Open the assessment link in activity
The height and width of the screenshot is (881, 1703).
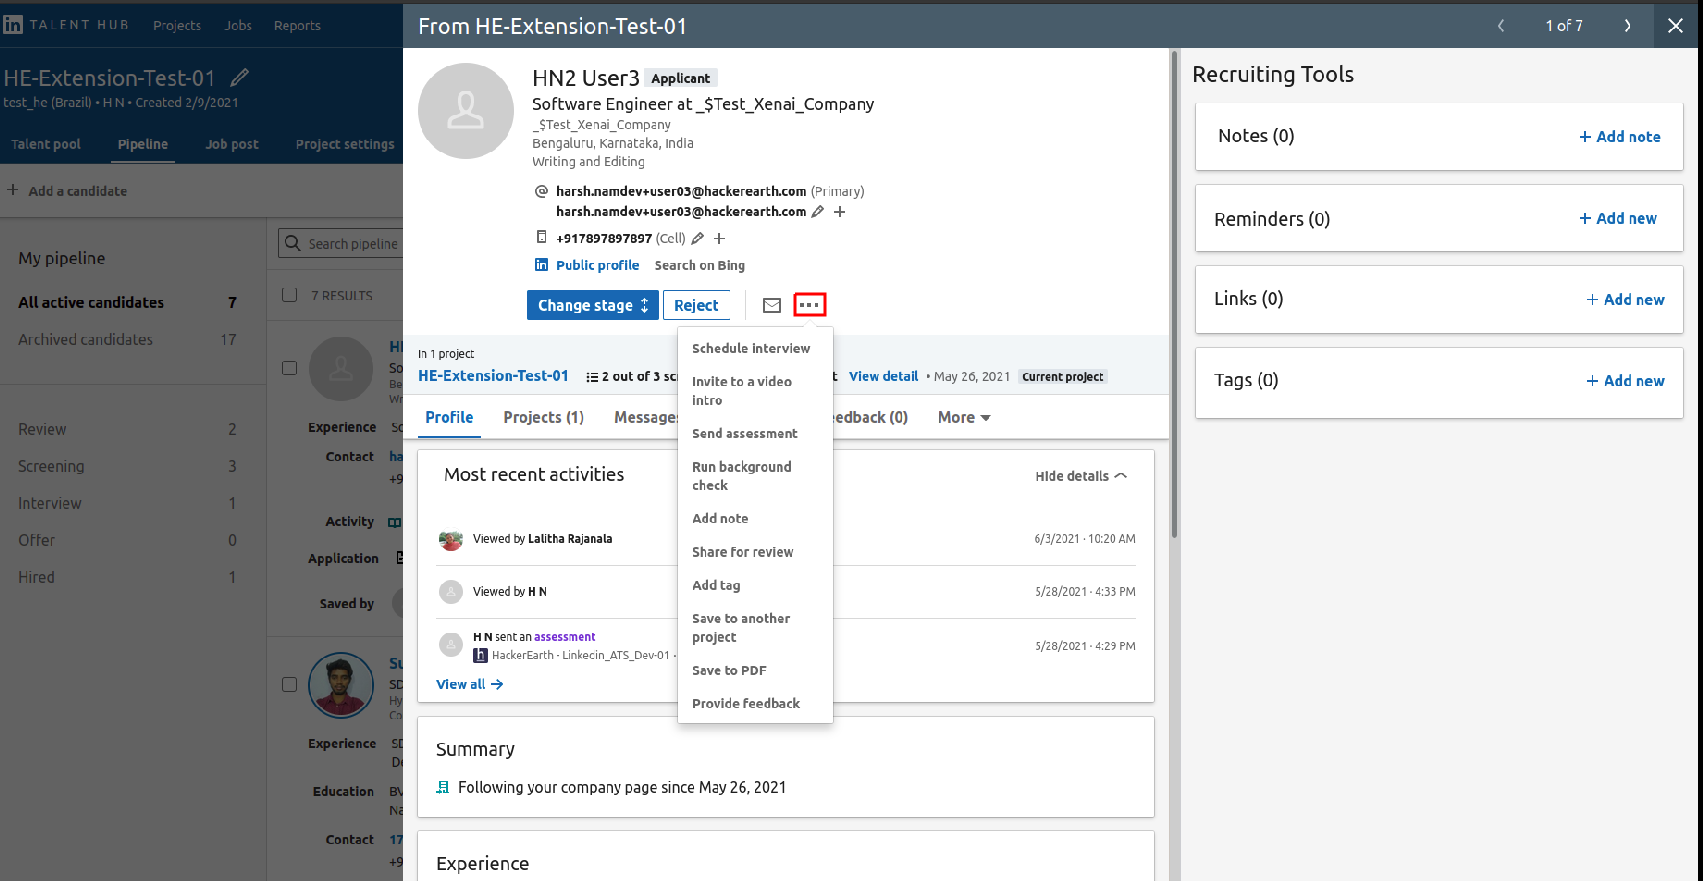tap(564, 637)
